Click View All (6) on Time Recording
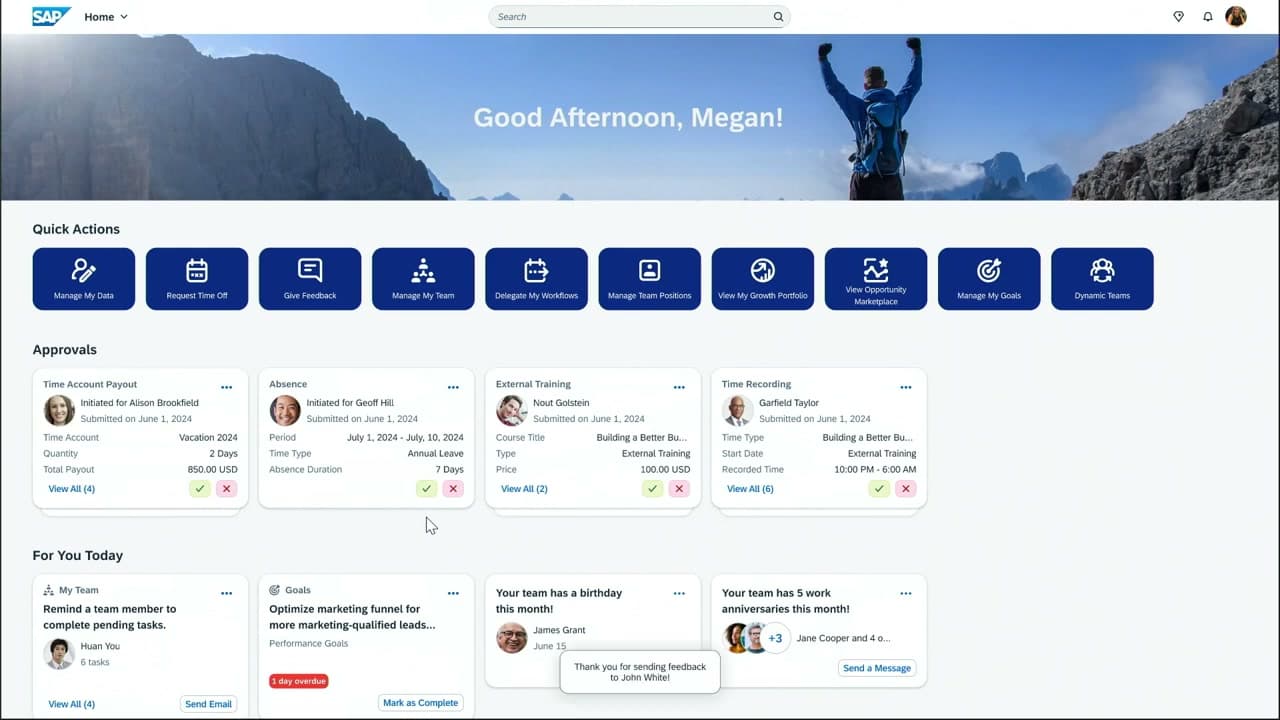The width and height of the screenshot is (1280, 720). [x=750, y=489]
